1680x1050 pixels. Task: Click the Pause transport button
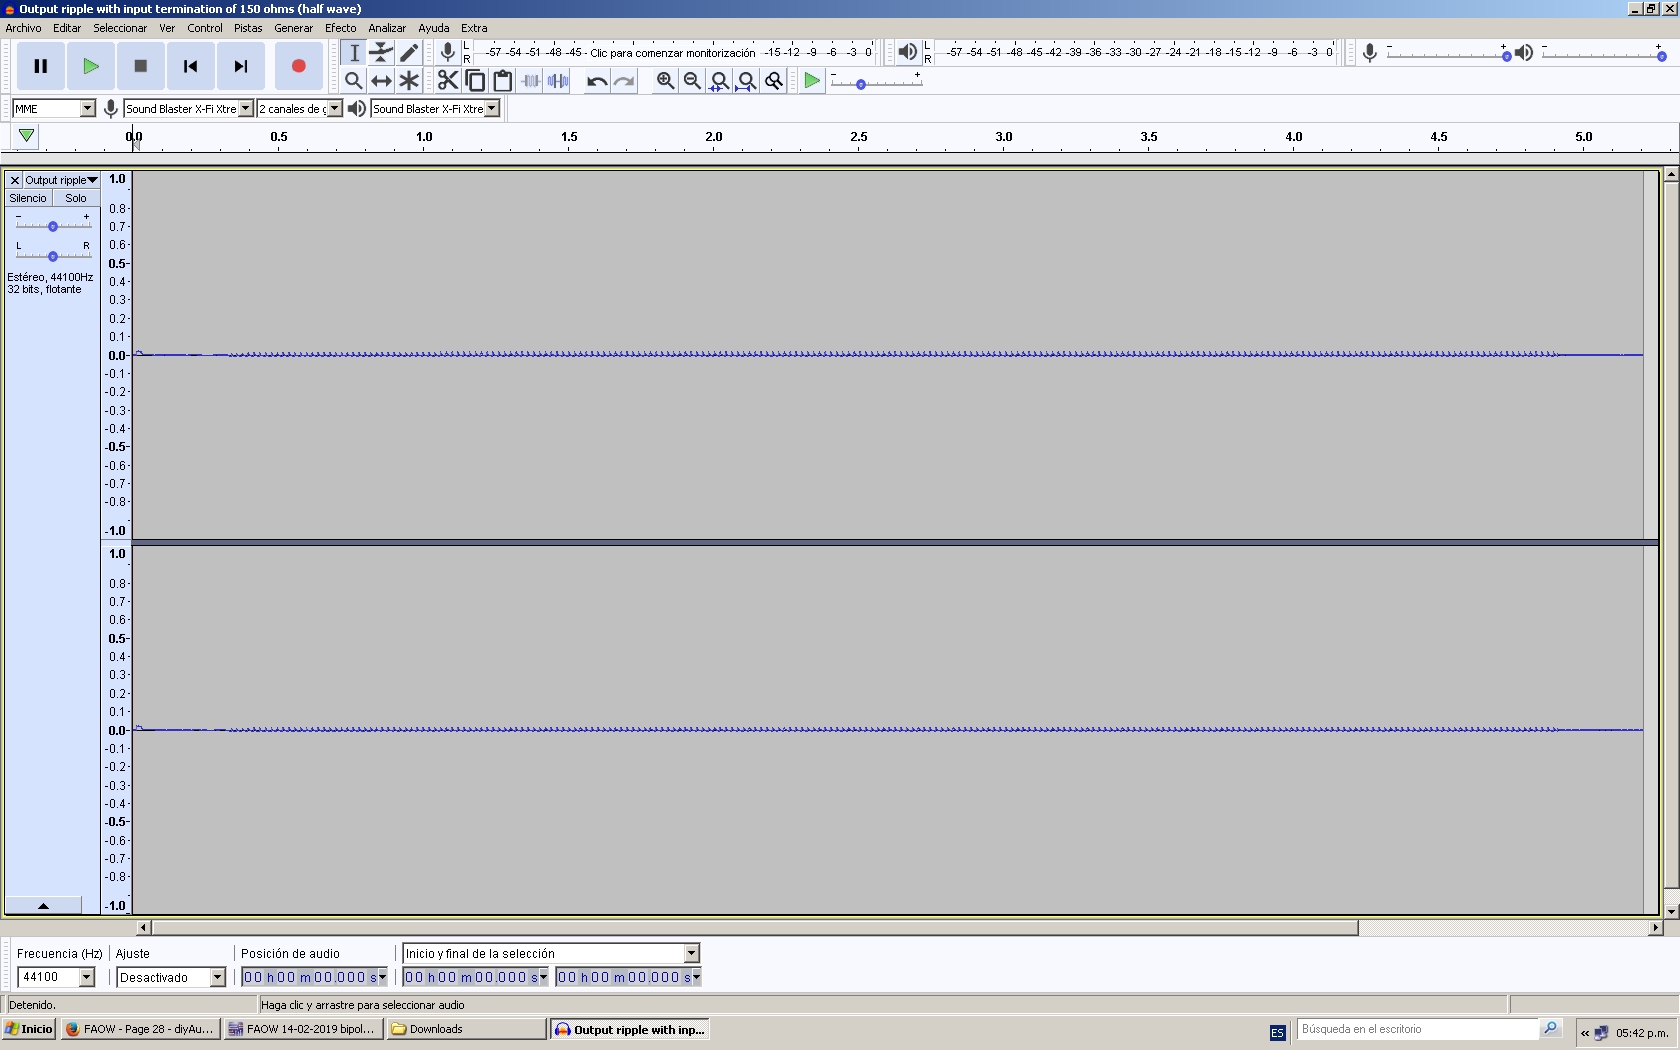[41, 66]
